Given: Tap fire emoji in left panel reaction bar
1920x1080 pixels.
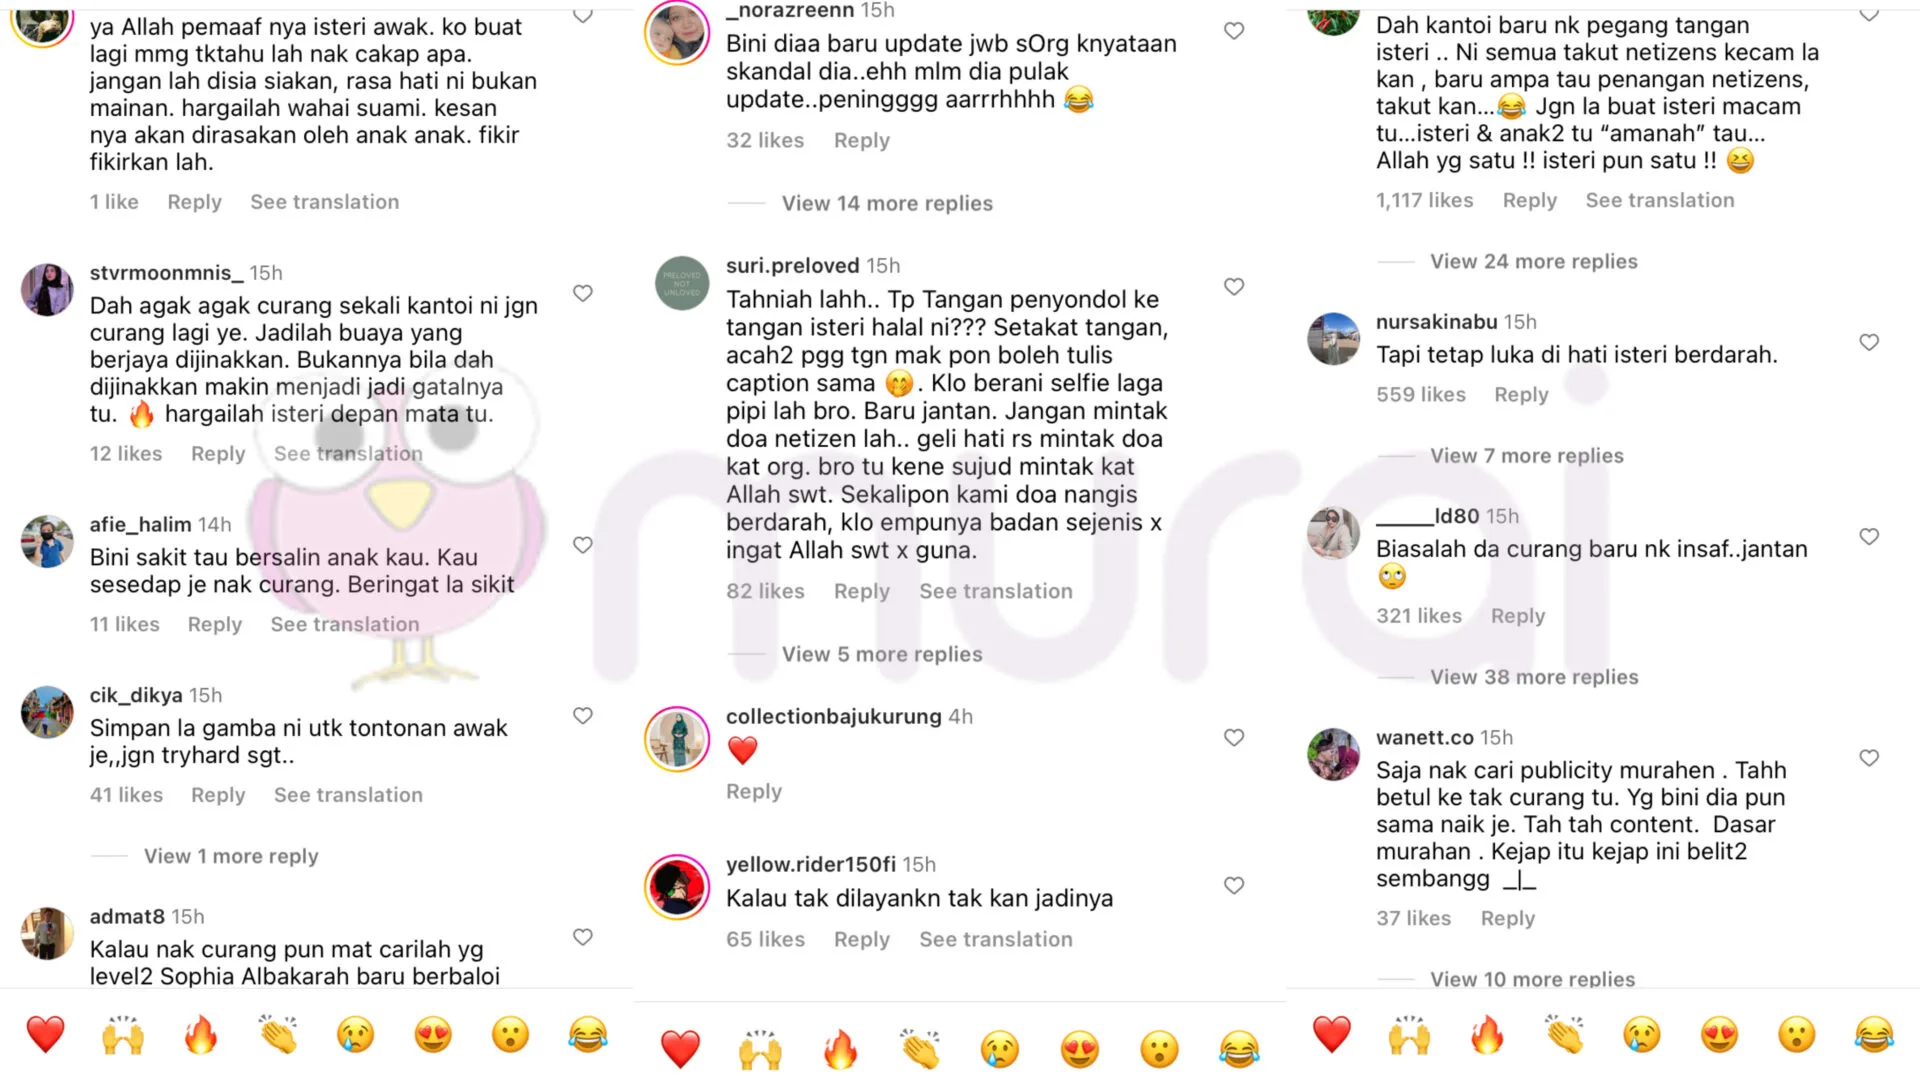Looking at the screenshot, I should tap(201, 1035).
